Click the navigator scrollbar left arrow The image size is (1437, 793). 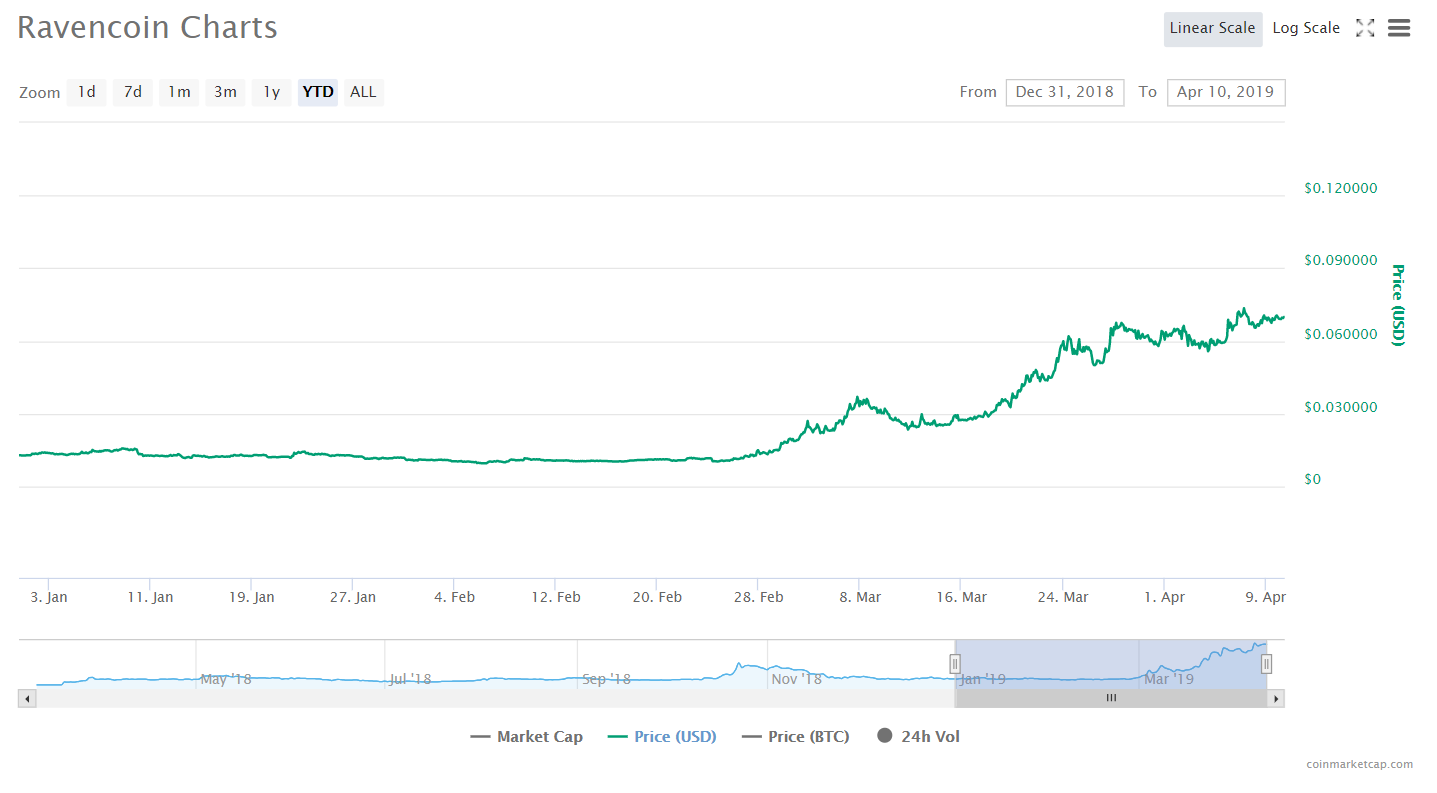27,699
